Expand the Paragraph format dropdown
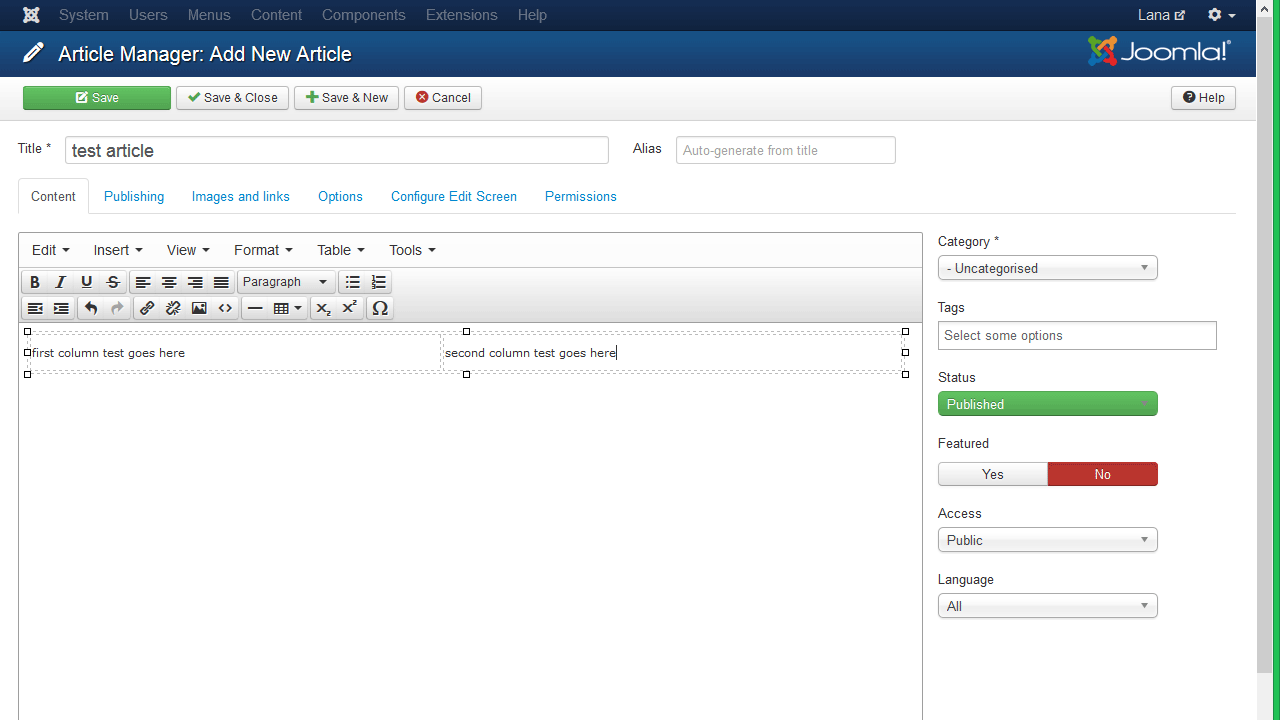 pos(285,281)
